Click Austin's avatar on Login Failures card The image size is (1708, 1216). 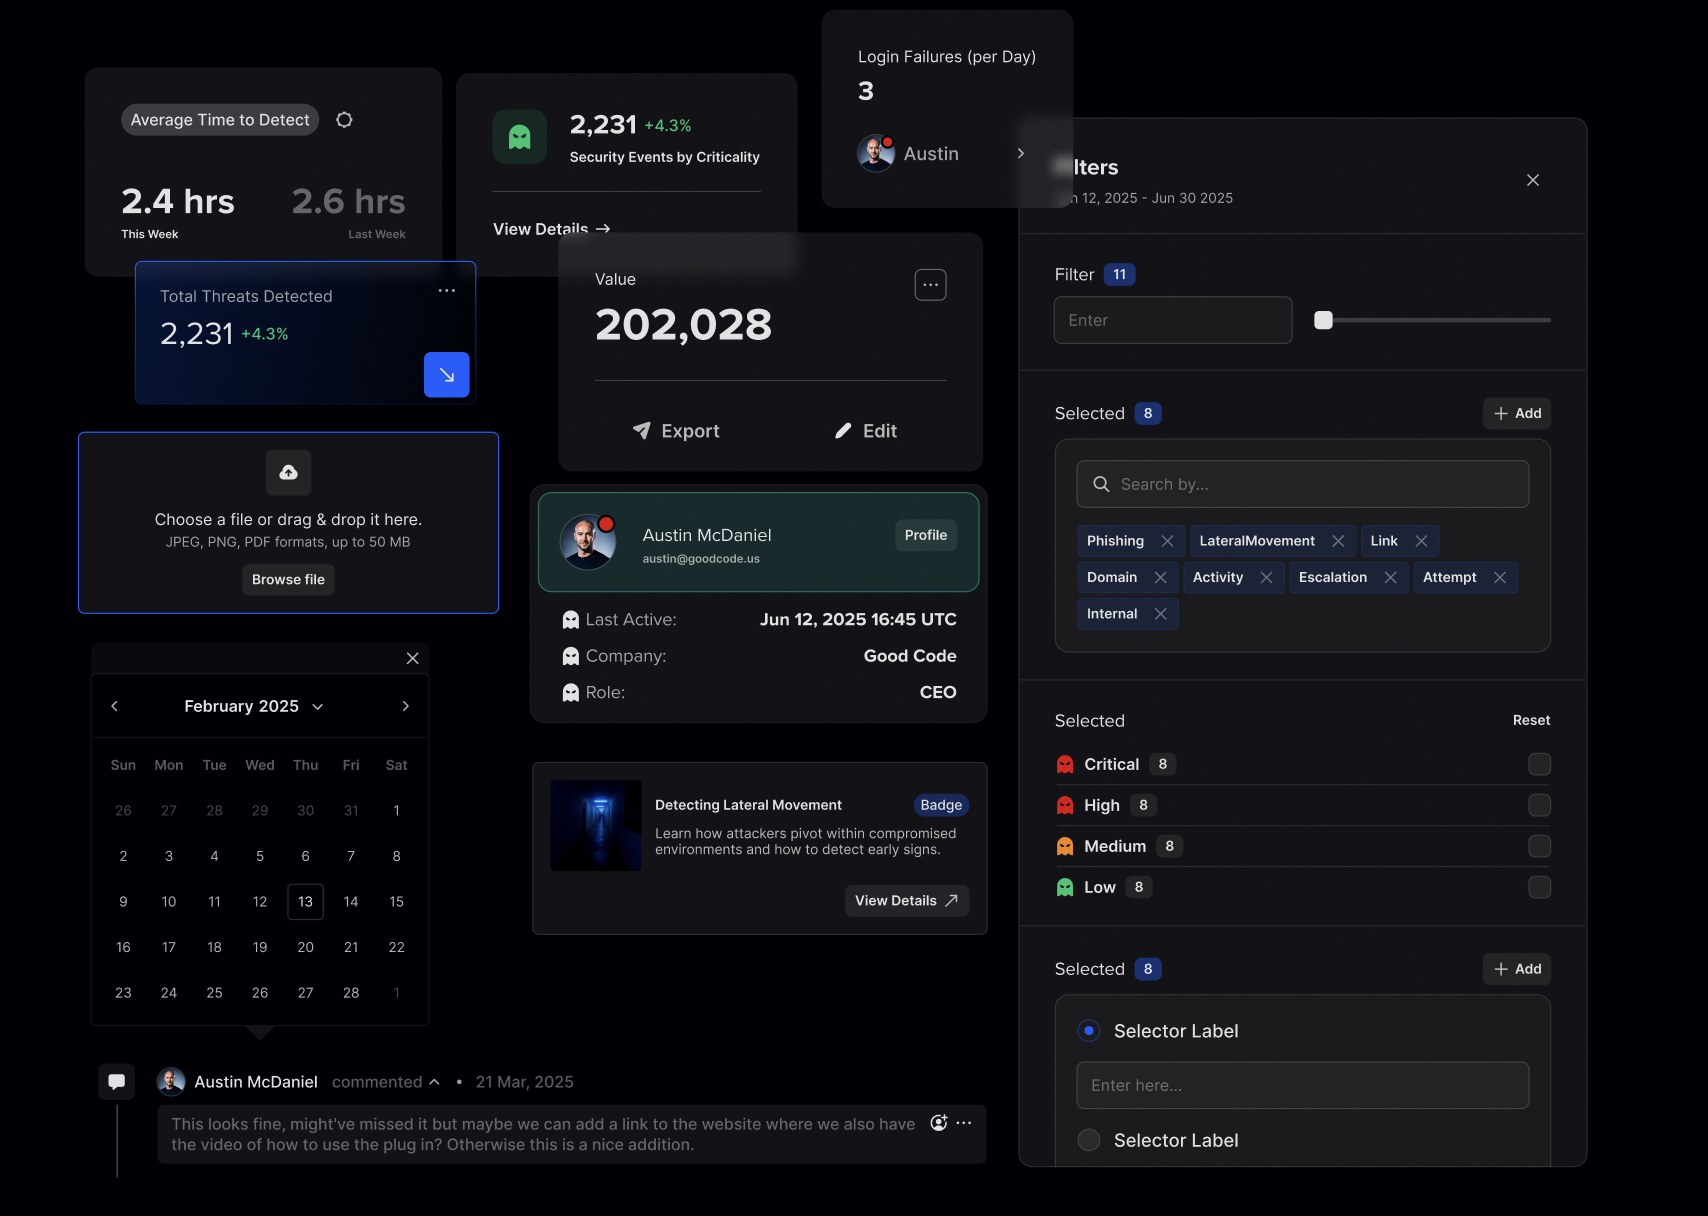[x=876, y=153]
